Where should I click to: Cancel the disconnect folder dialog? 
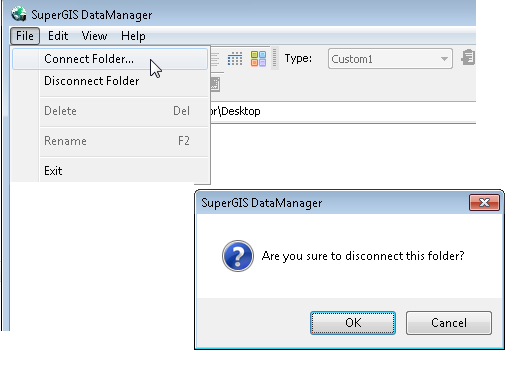449,323
